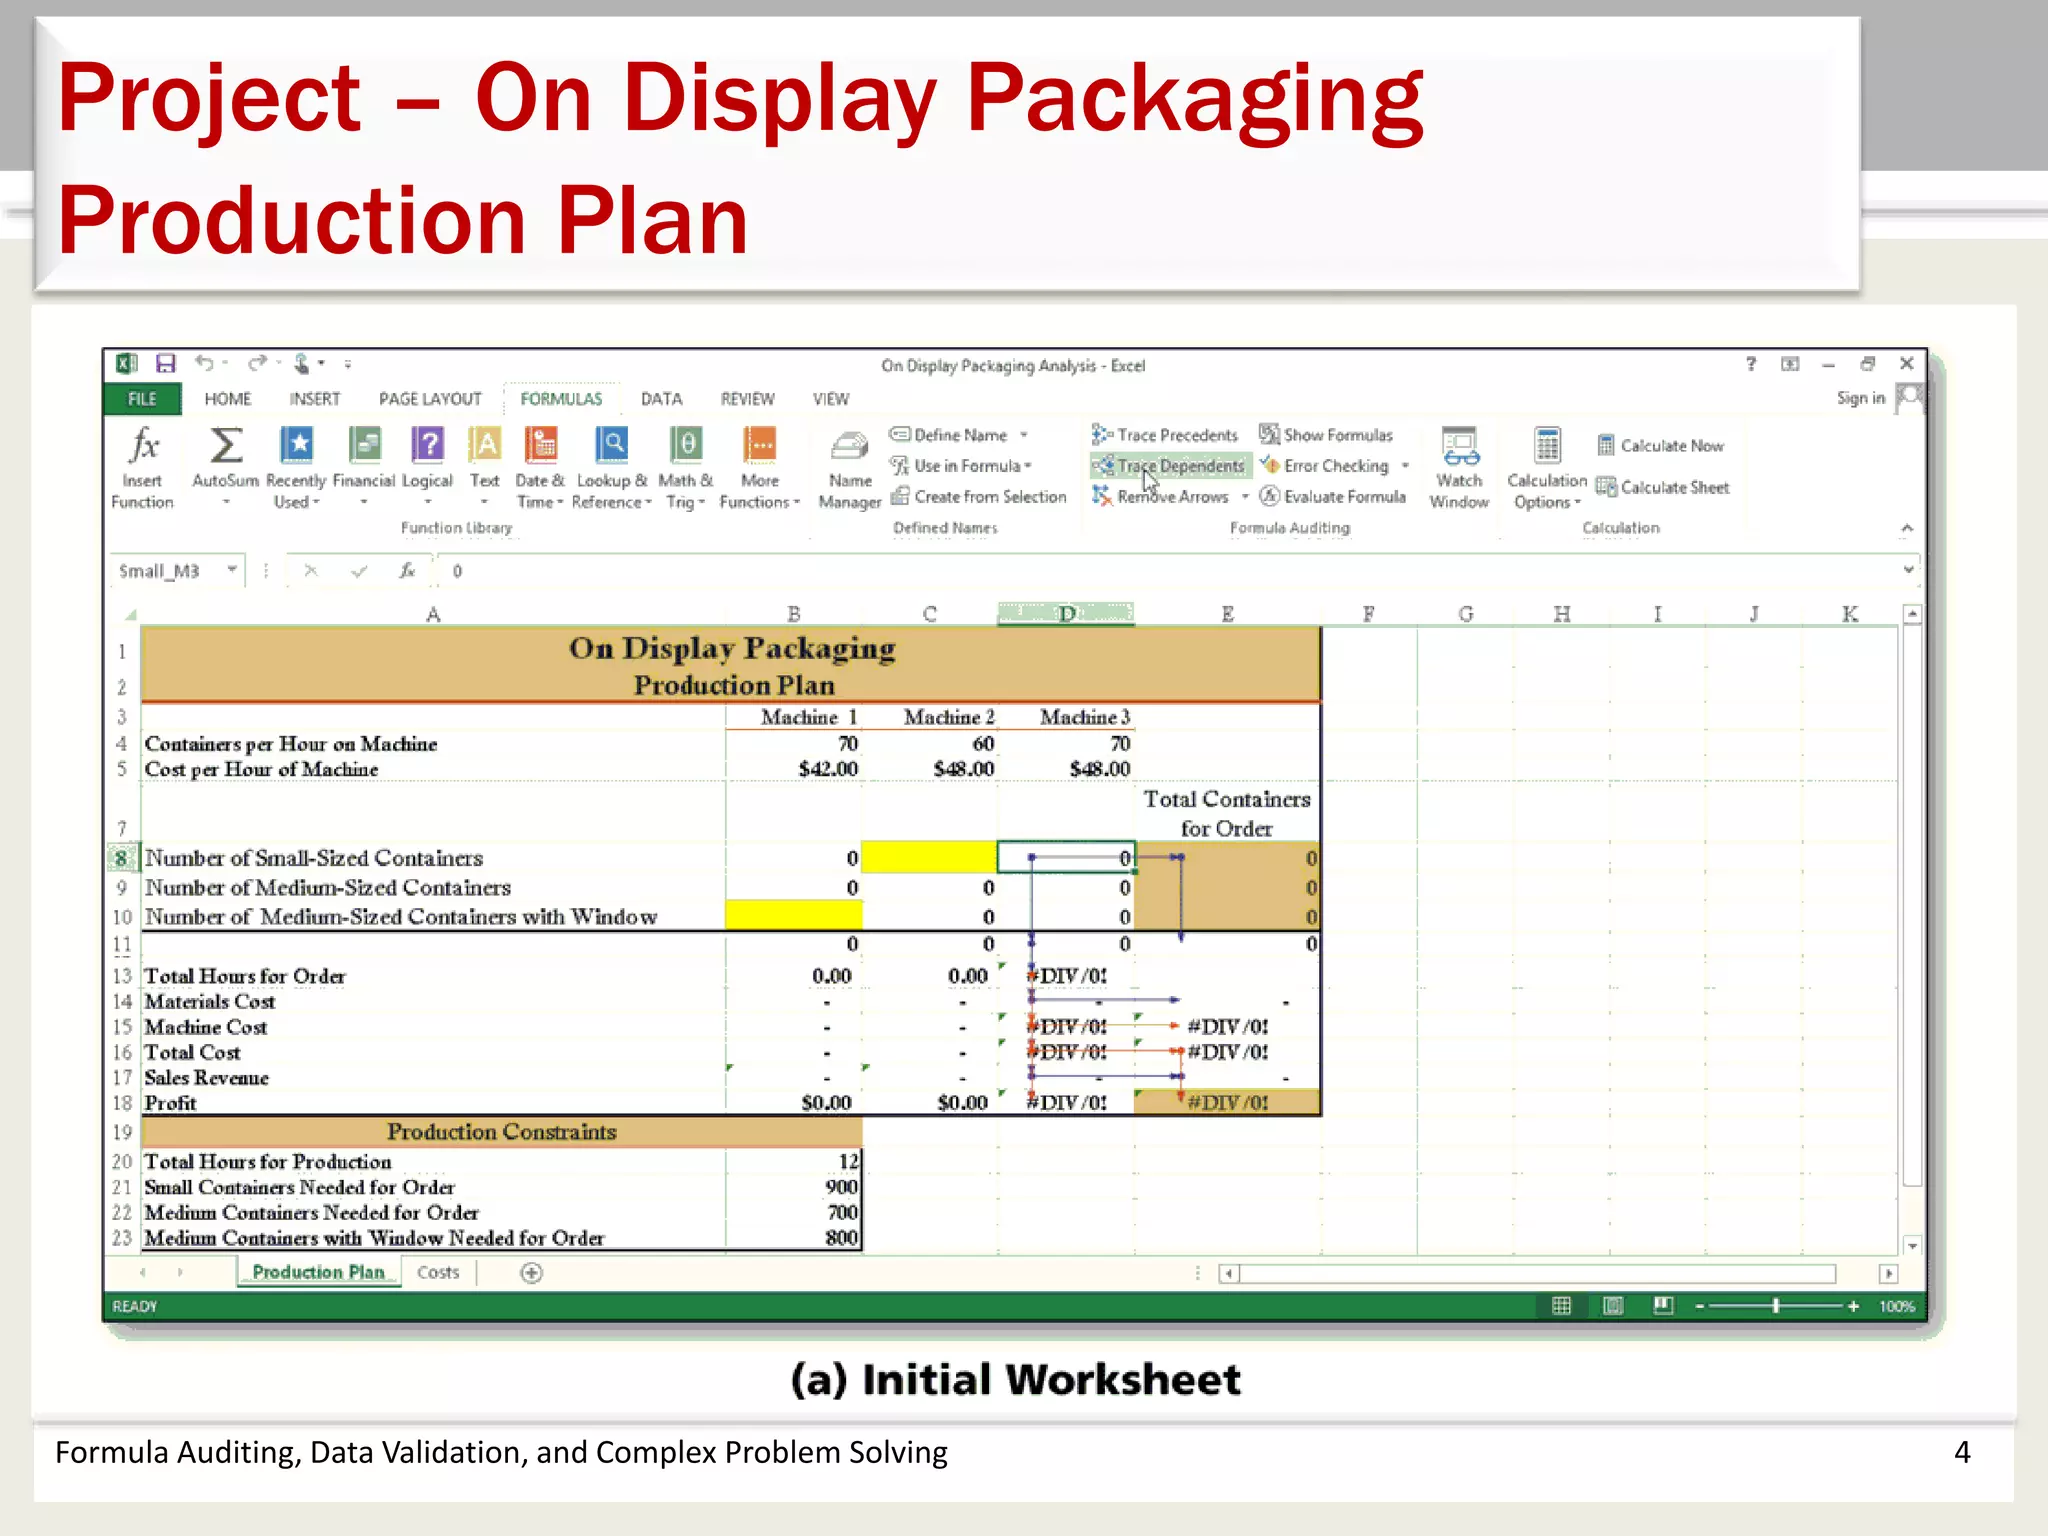Click Evaluate Formula icon
The height and width of the screenshot is (1536, 2048).
click(x=1270, y=497)
